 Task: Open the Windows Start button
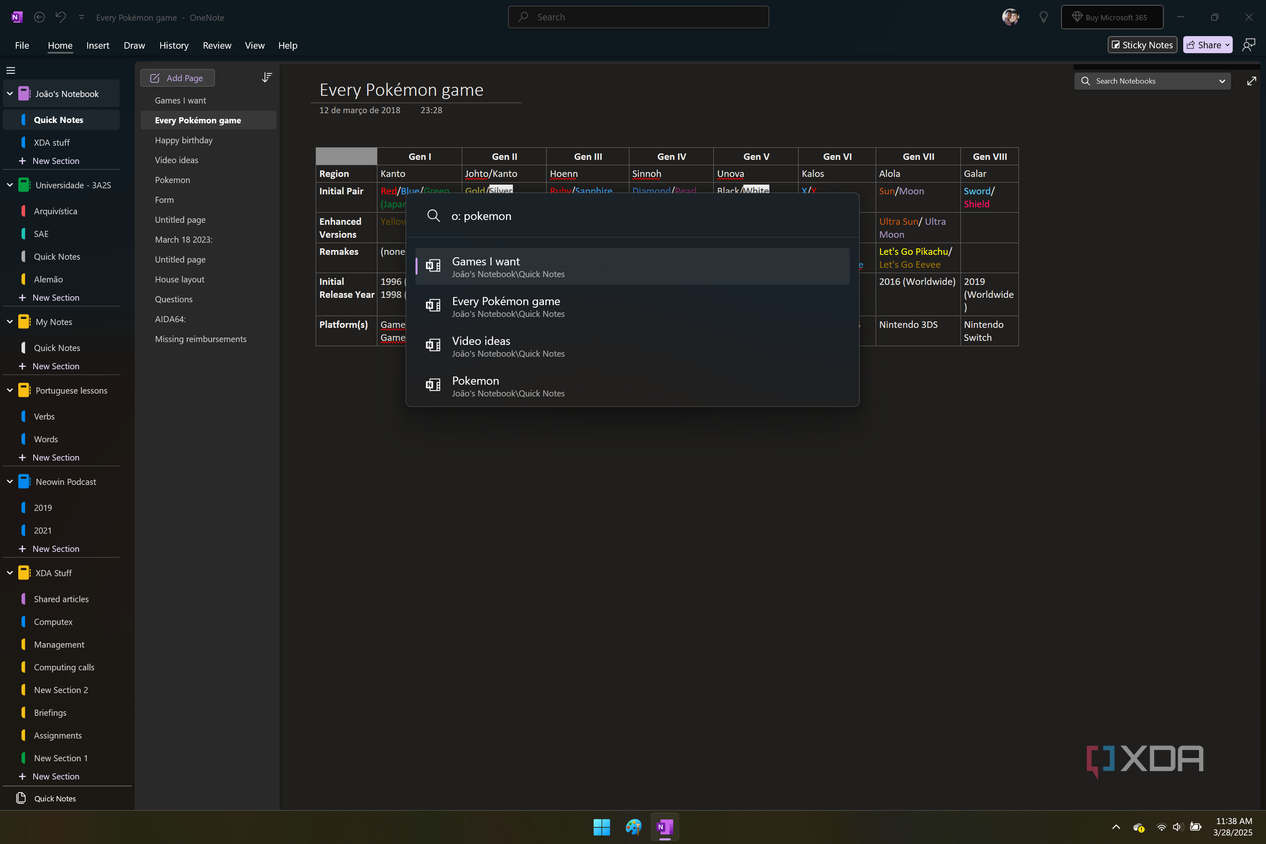tap(602, 827)
